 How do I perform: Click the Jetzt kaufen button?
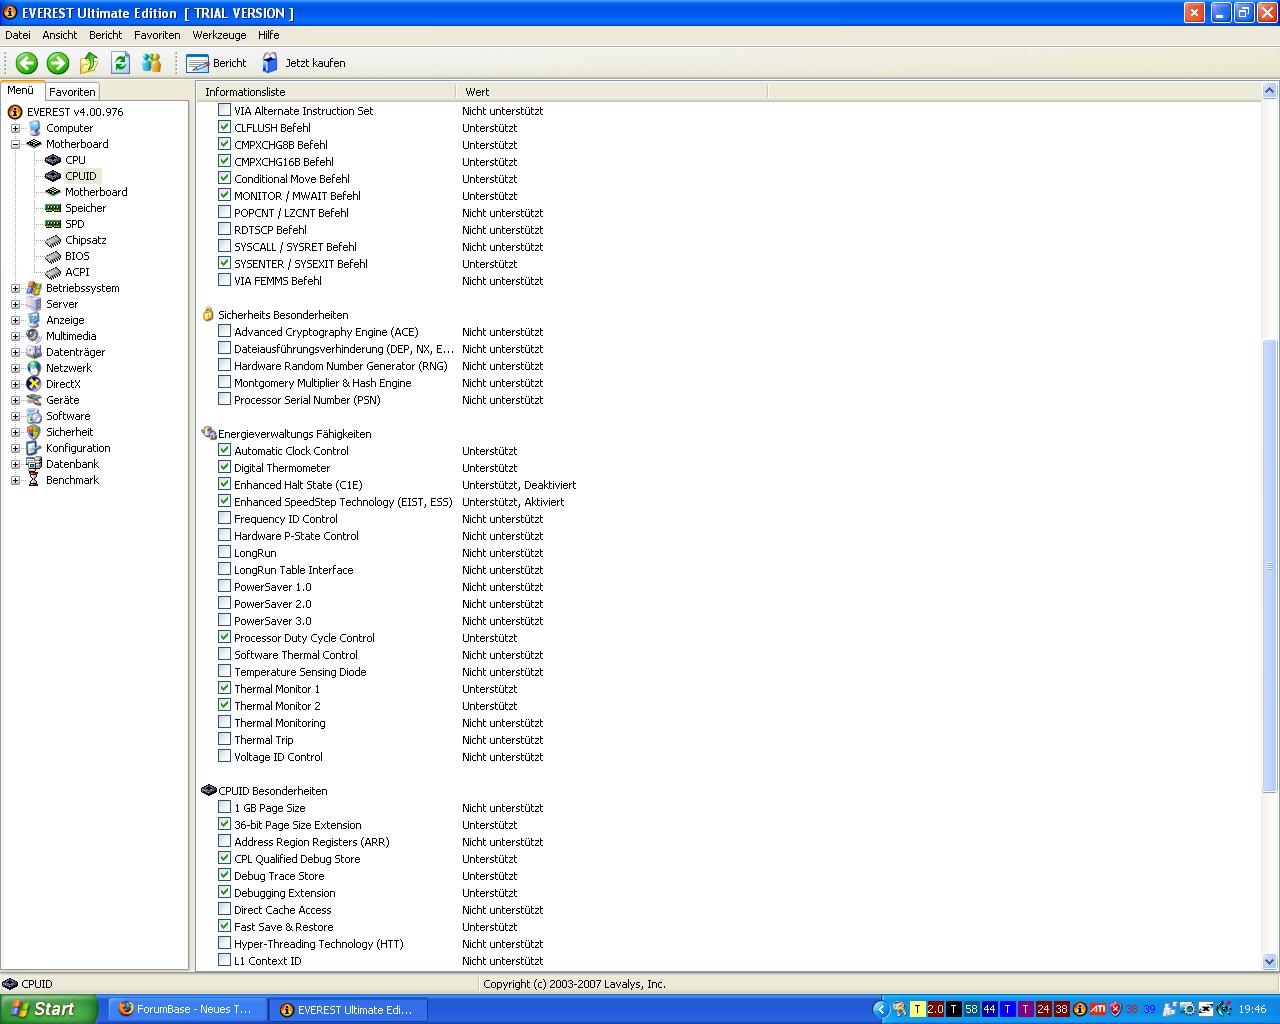(x=303, y=63)
